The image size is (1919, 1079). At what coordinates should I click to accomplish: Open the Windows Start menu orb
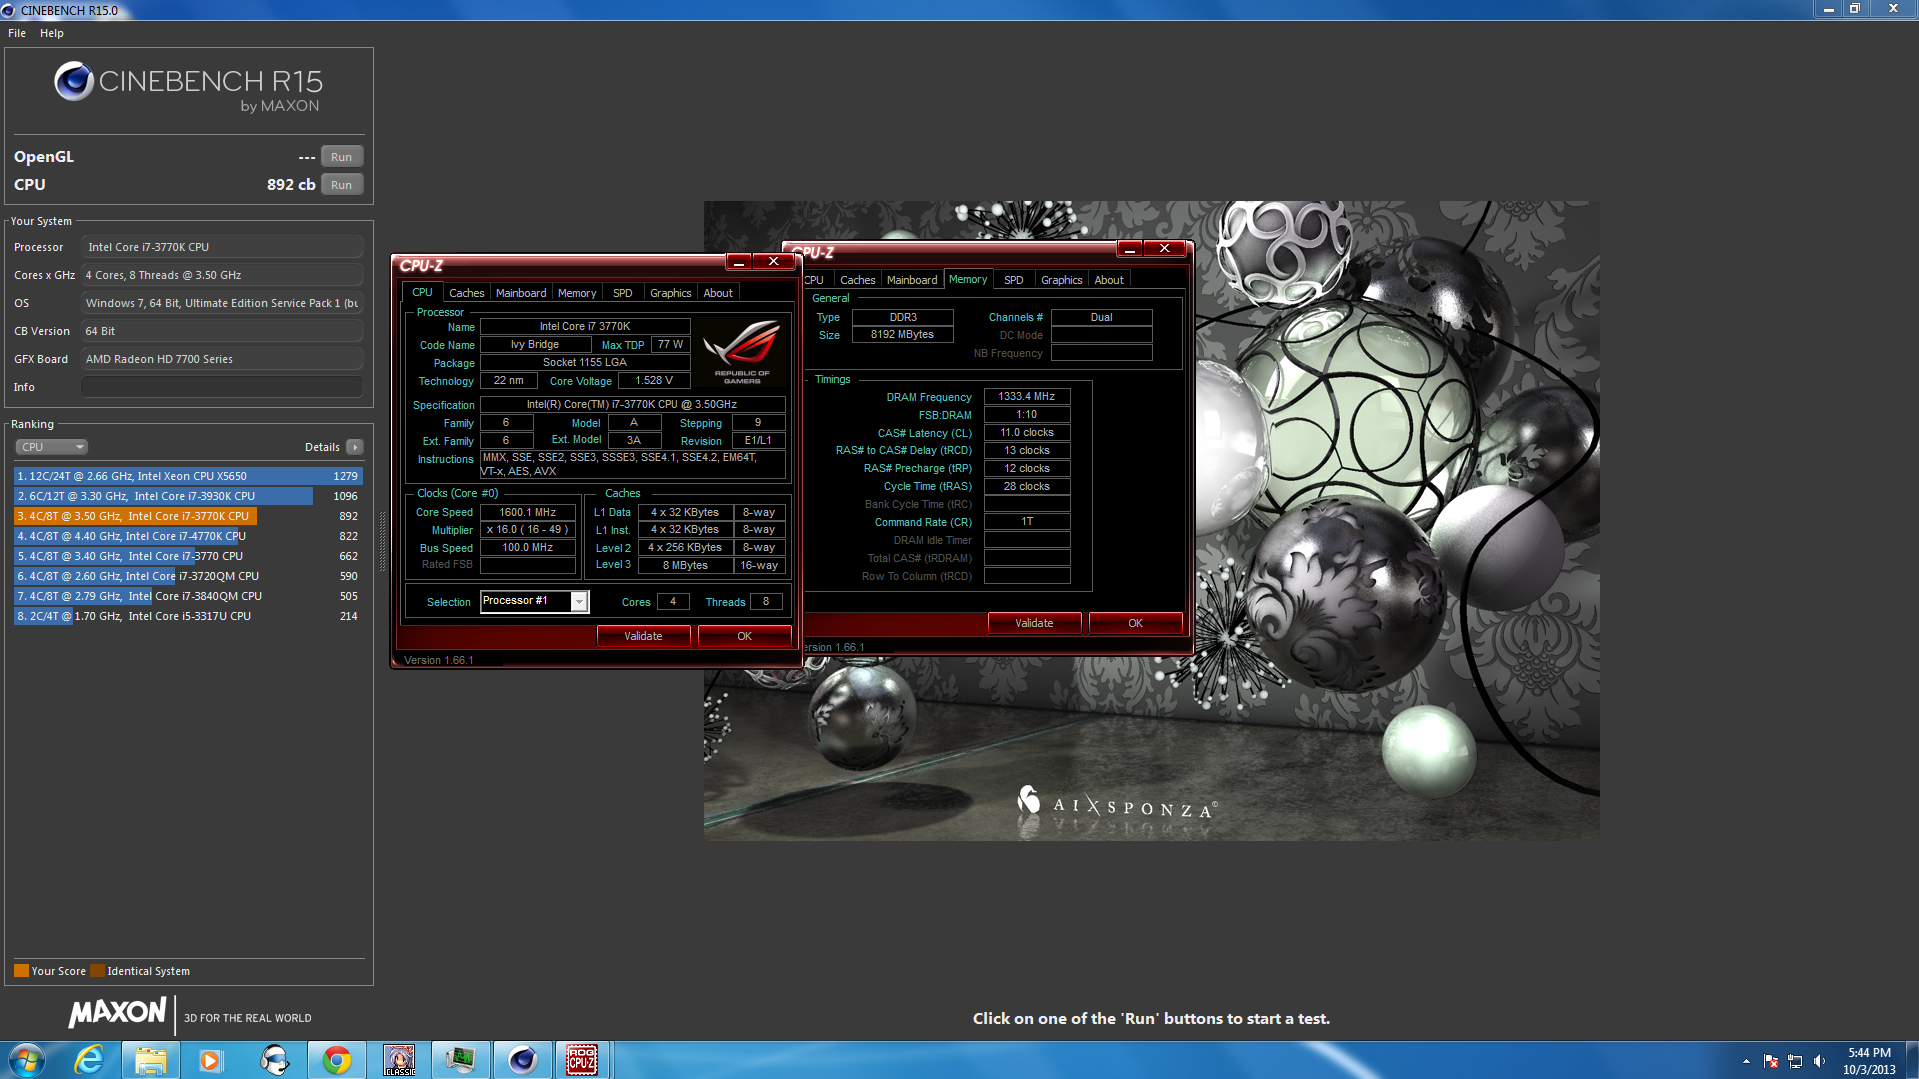point(26,1060)
